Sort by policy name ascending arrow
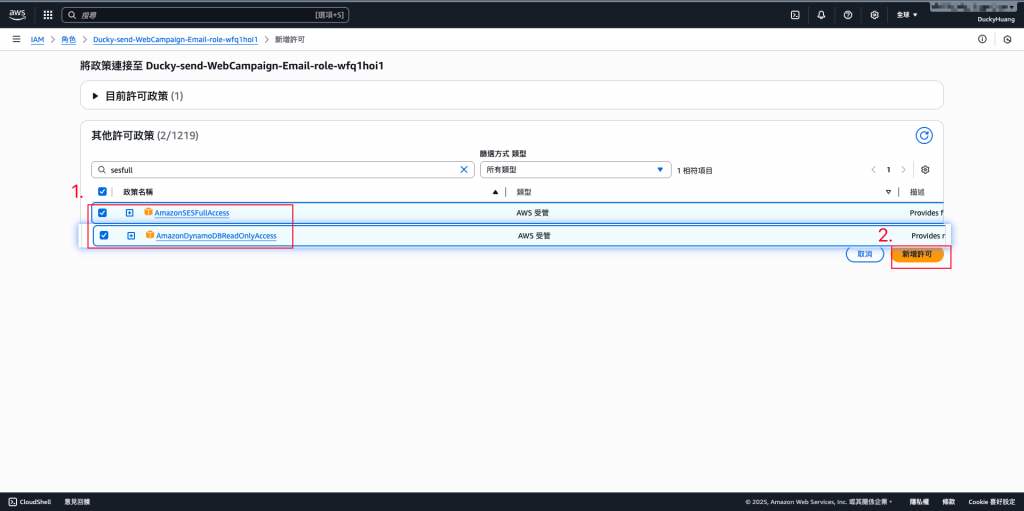The image size is (1024, 511). [495, 191]
